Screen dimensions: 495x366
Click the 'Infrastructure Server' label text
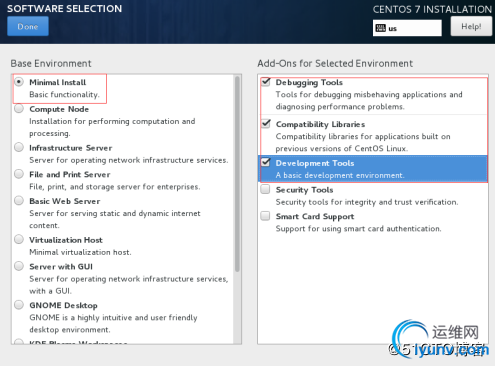click(71, 148)
